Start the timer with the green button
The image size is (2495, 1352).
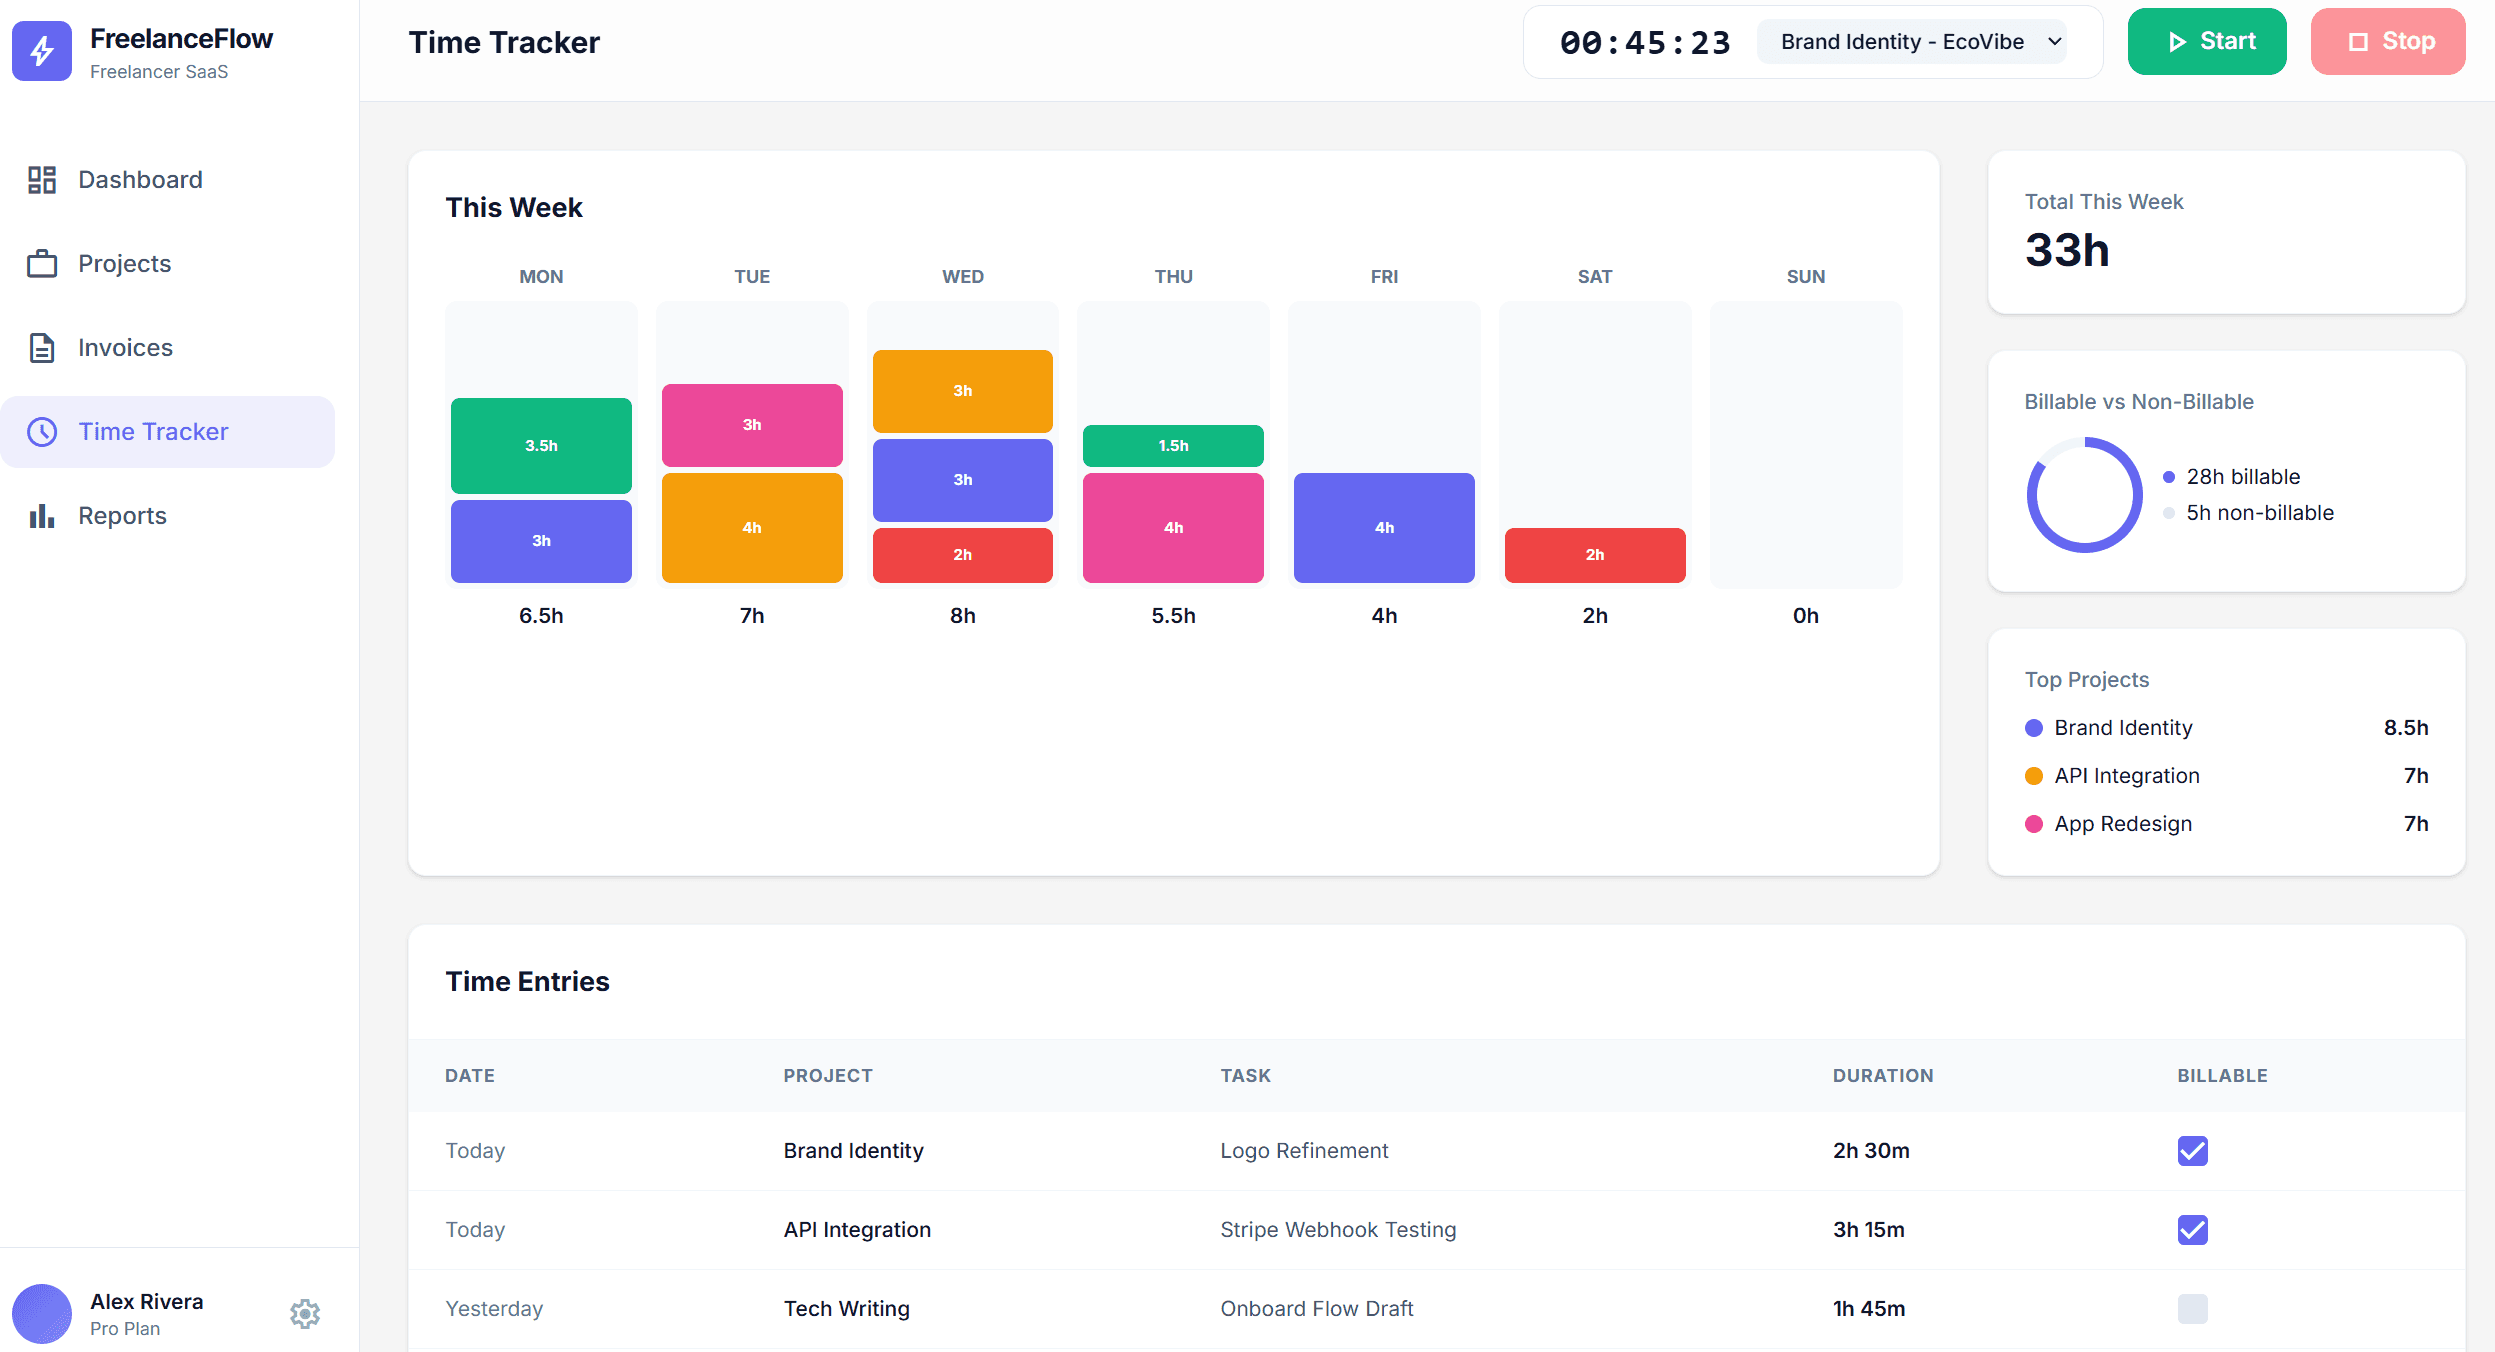coord(2206,41)
